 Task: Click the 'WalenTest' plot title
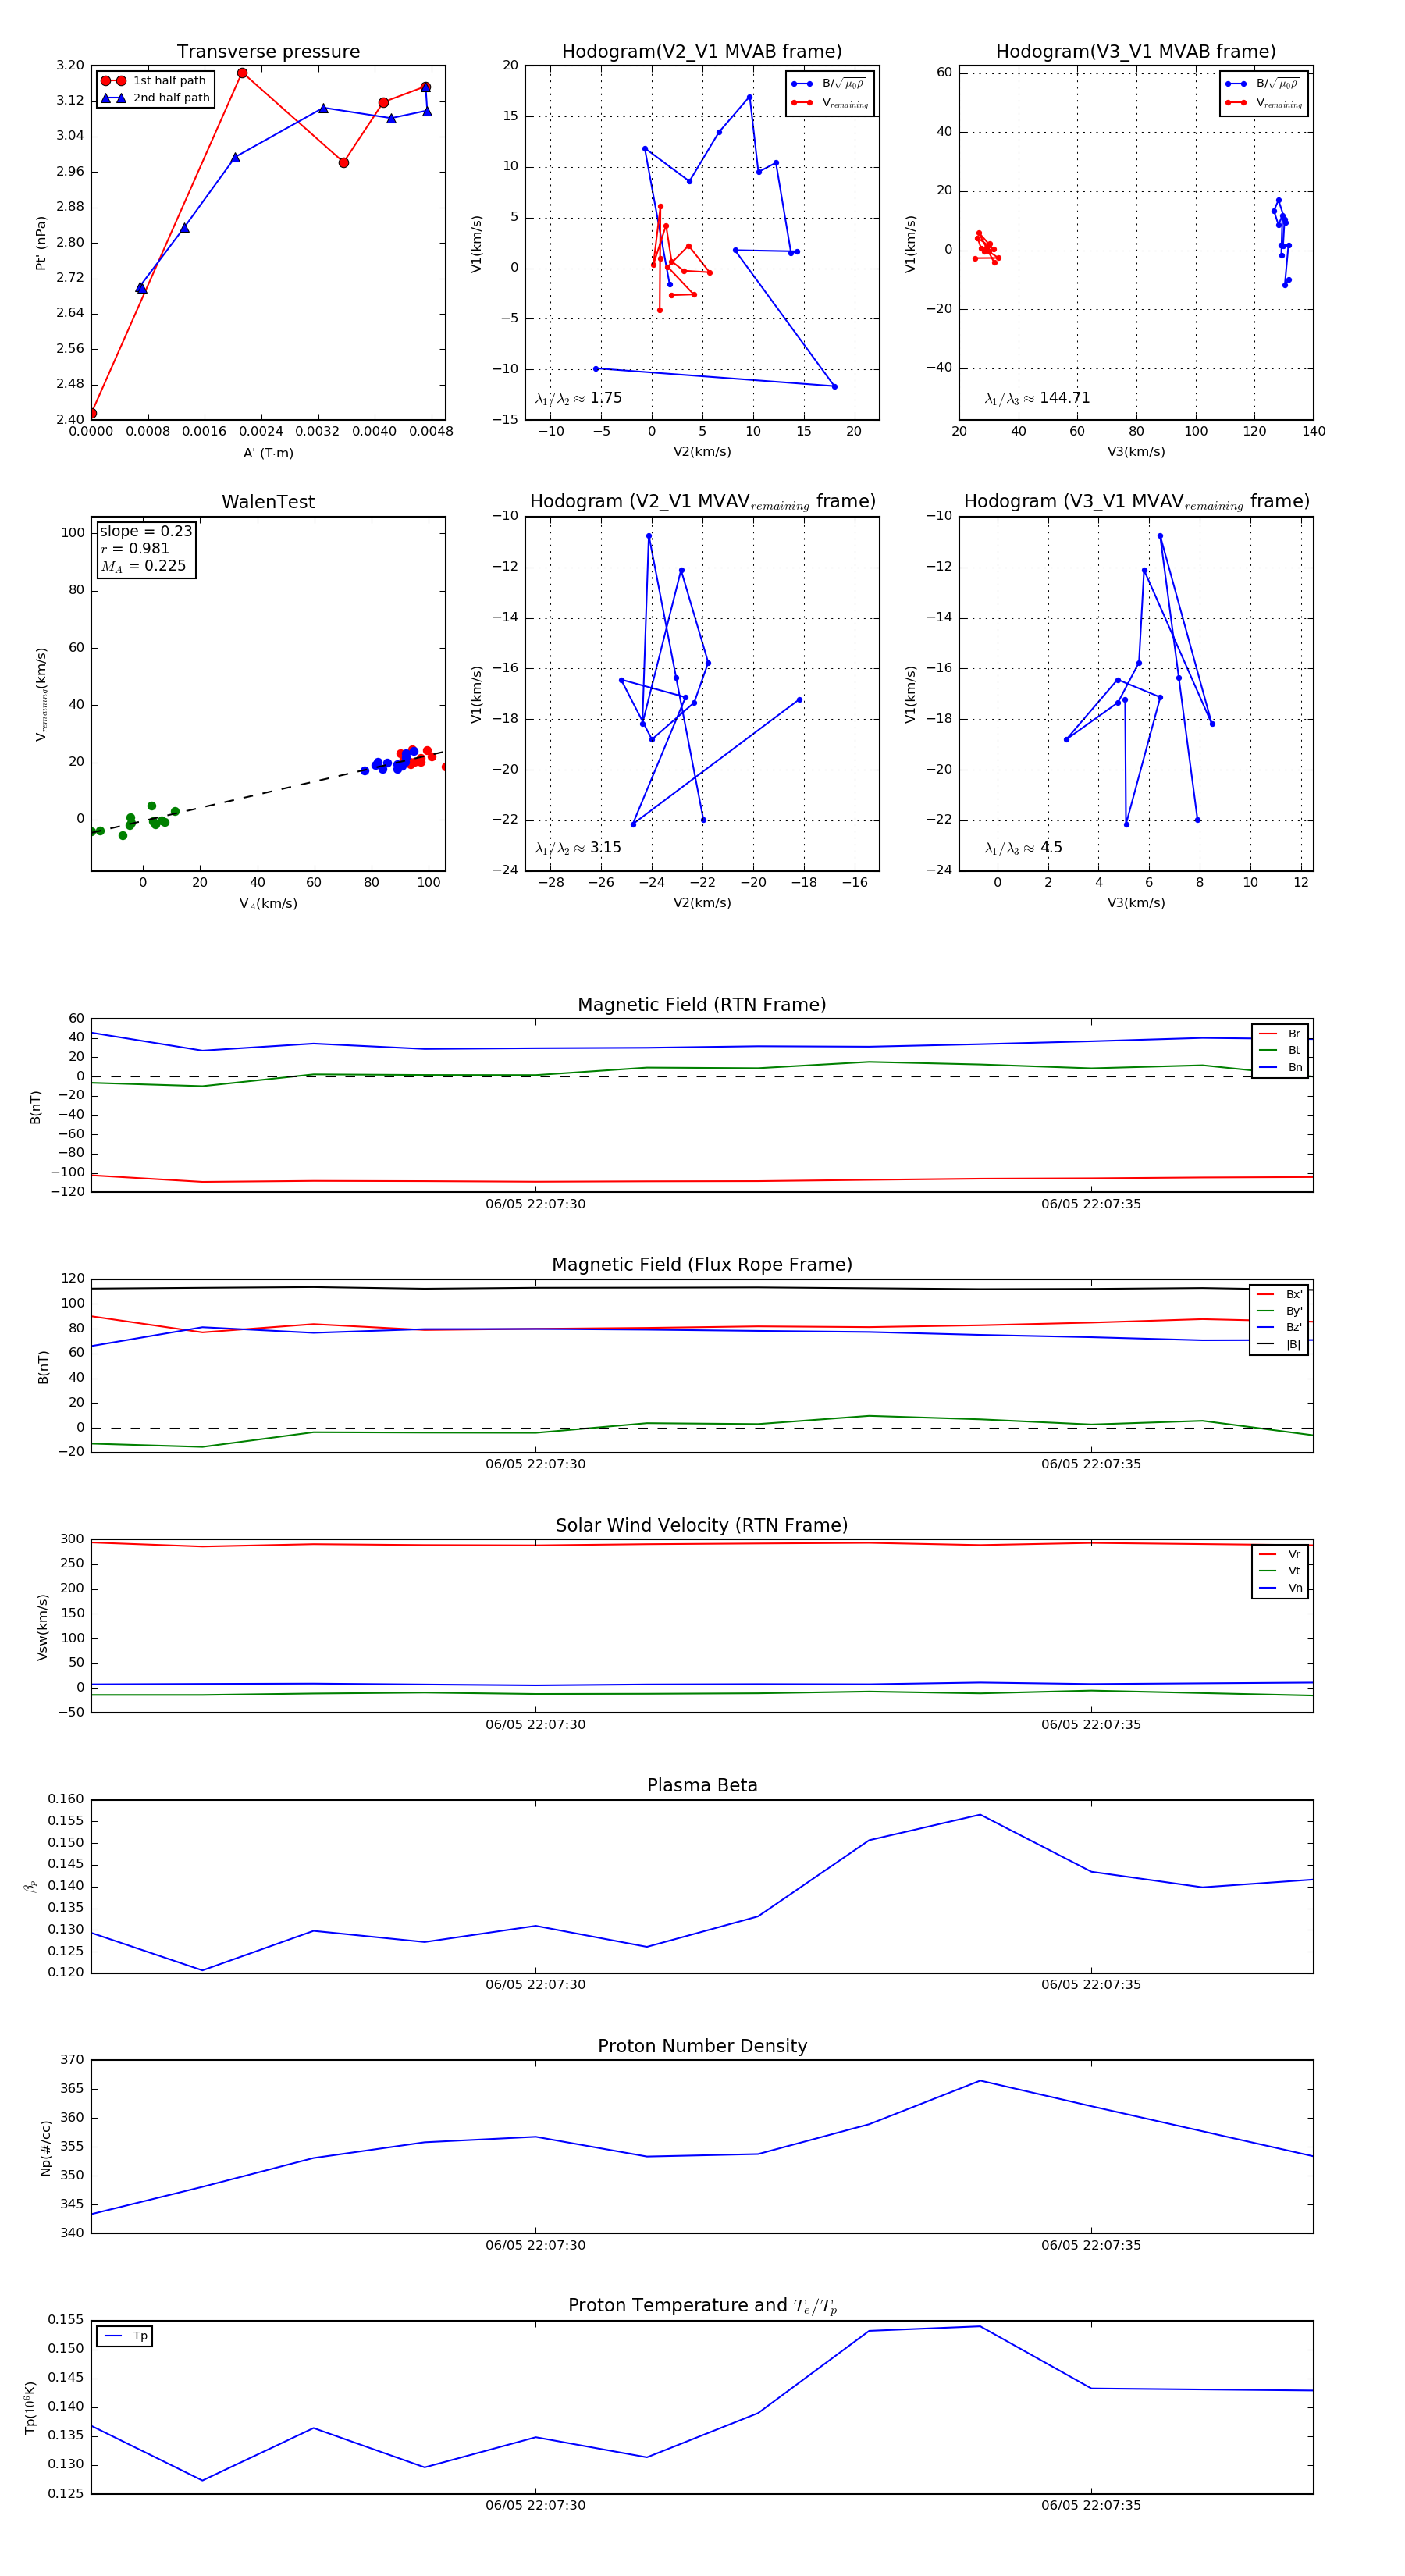tap(268, 502)
